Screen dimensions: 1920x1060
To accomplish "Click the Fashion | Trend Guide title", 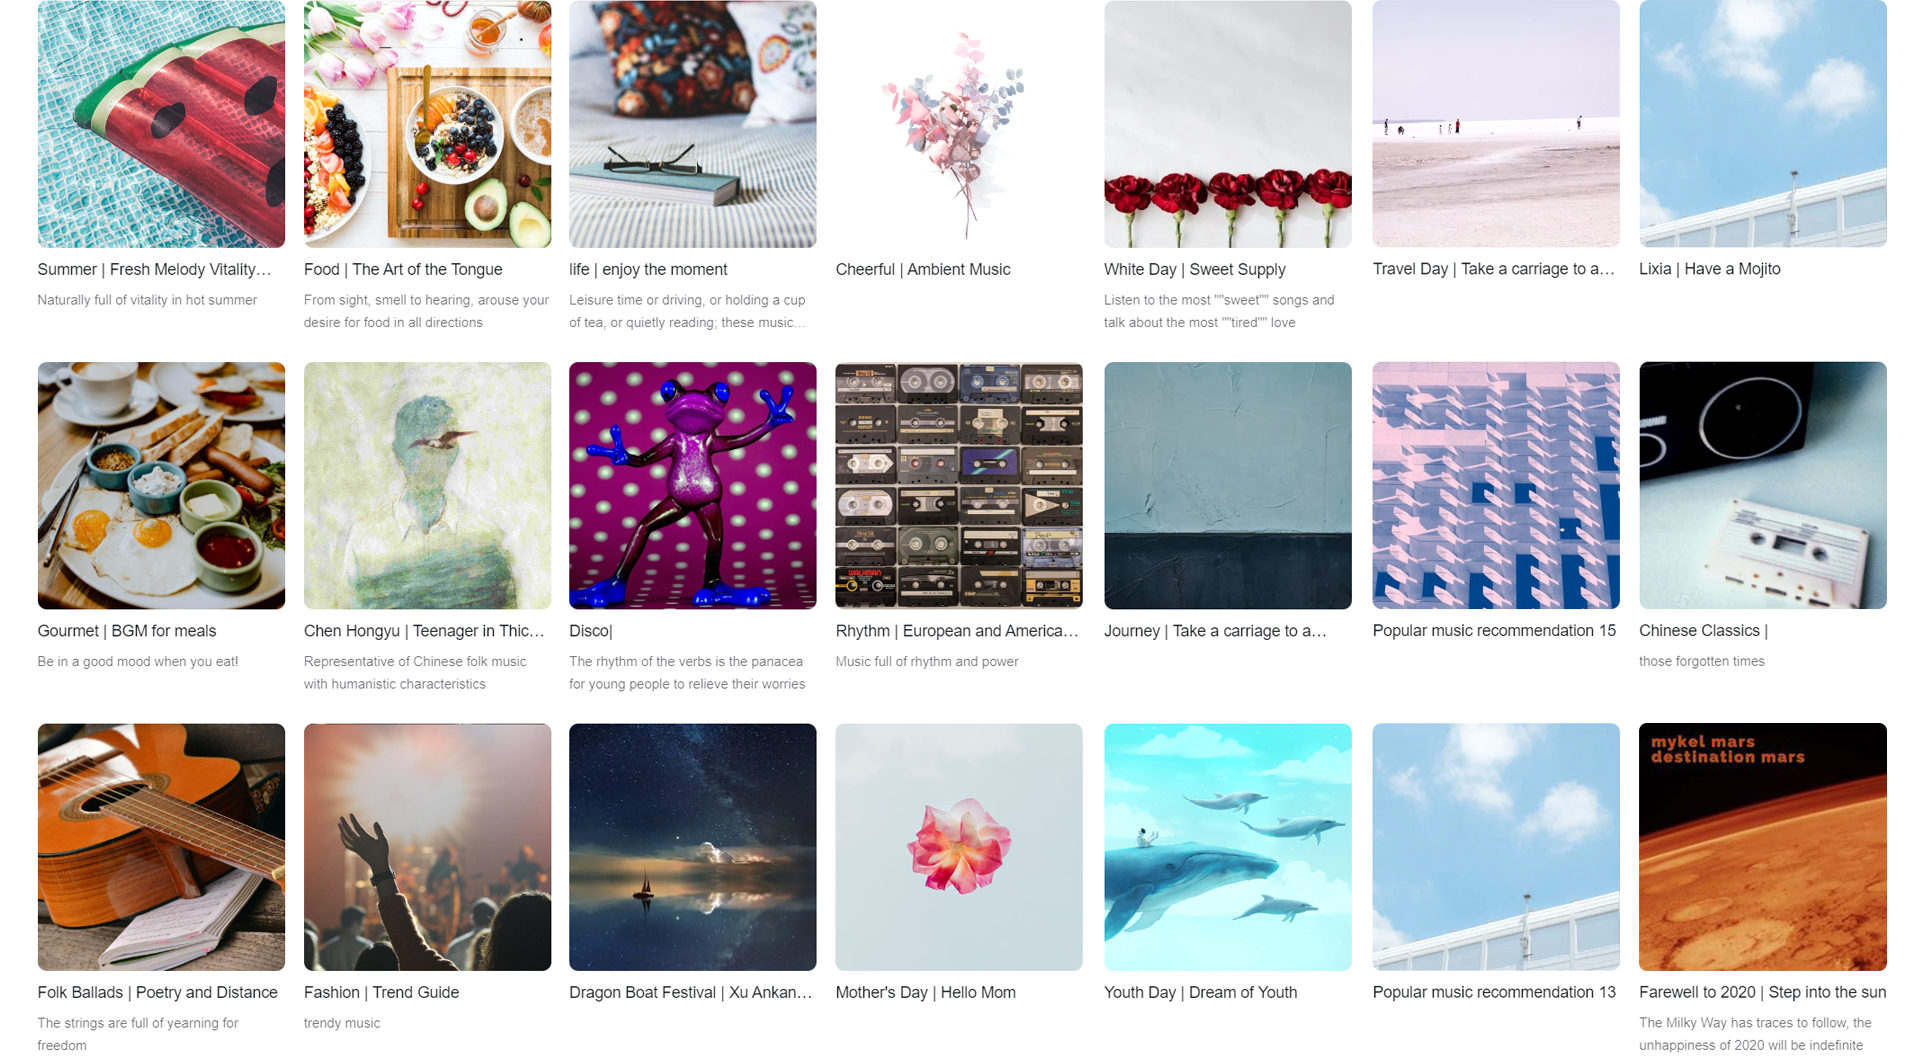I will coord(381,993).
